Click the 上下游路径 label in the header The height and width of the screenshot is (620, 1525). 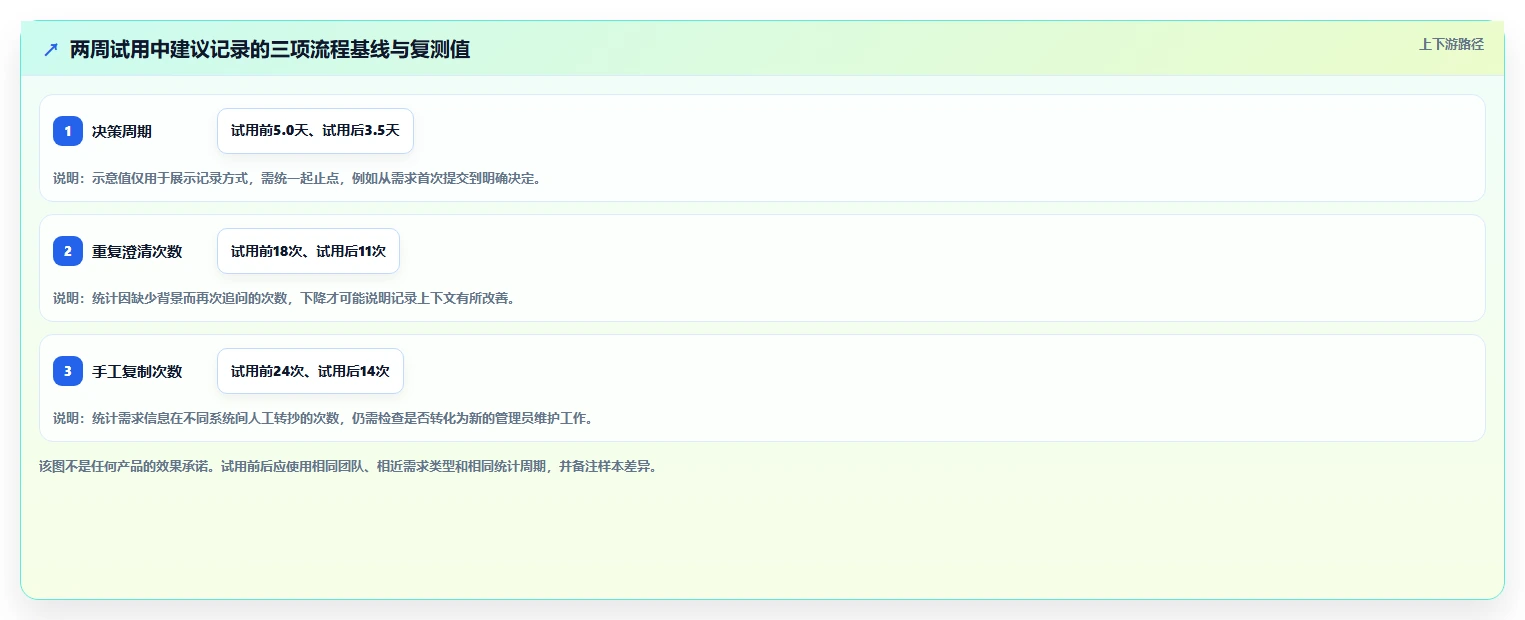click(x=1451, y=44)
